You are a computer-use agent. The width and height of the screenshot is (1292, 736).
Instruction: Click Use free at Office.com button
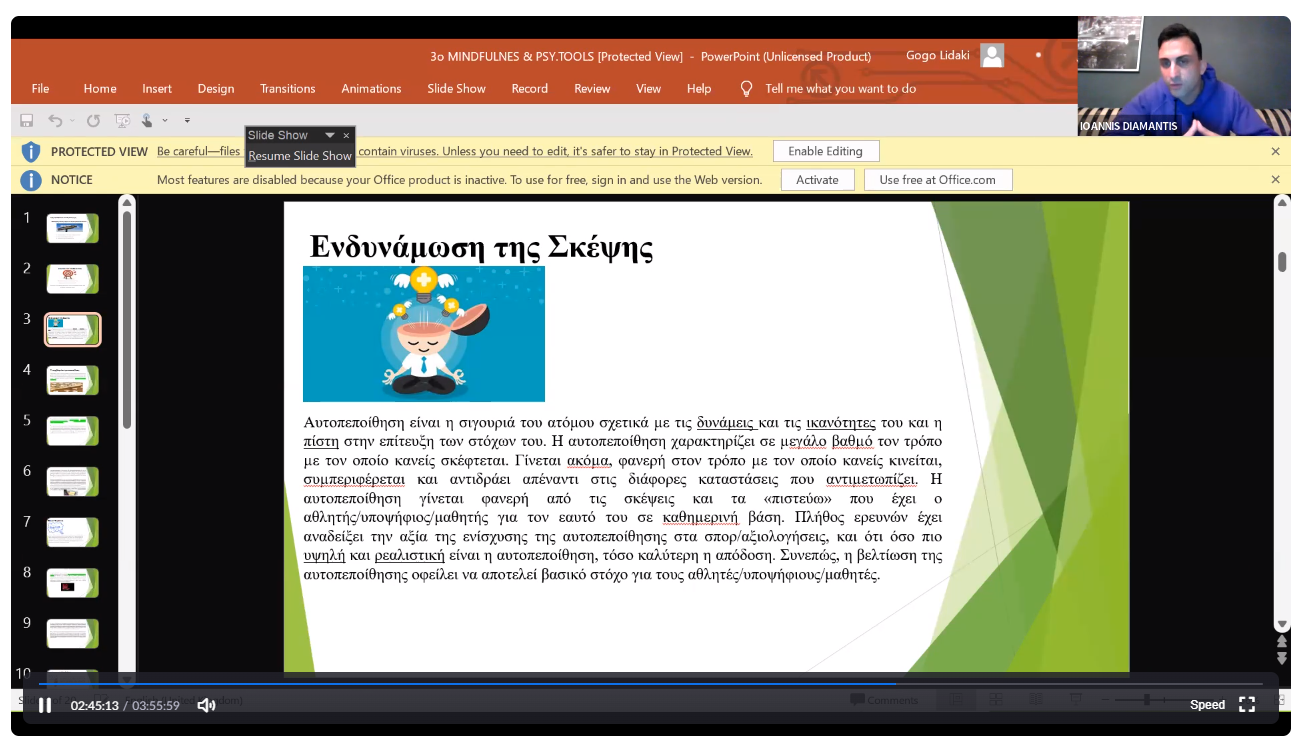tap(937, 180)
